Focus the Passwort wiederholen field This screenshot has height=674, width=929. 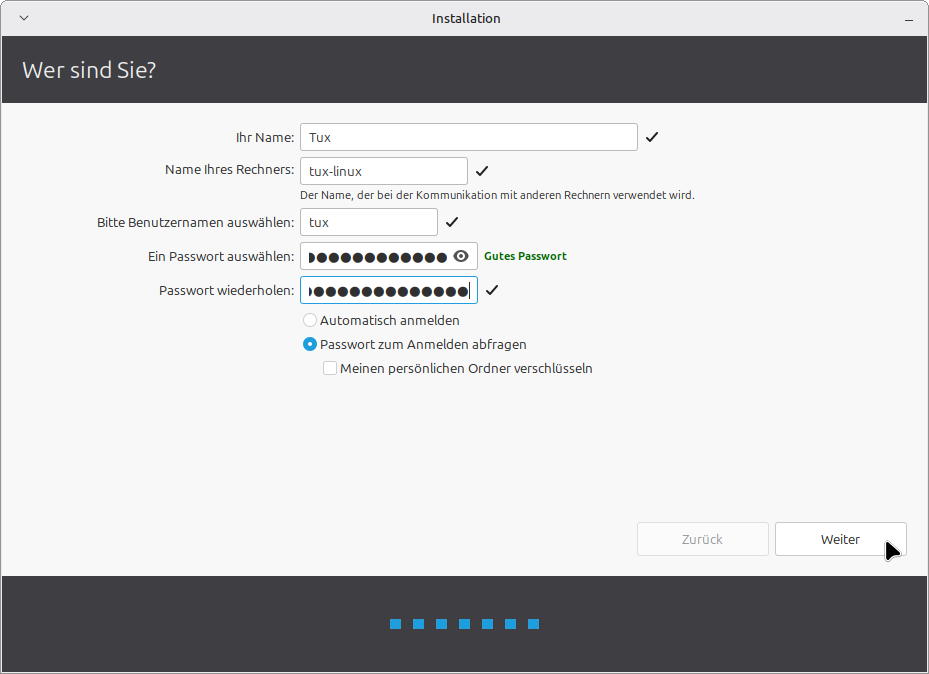pos(388,291)
